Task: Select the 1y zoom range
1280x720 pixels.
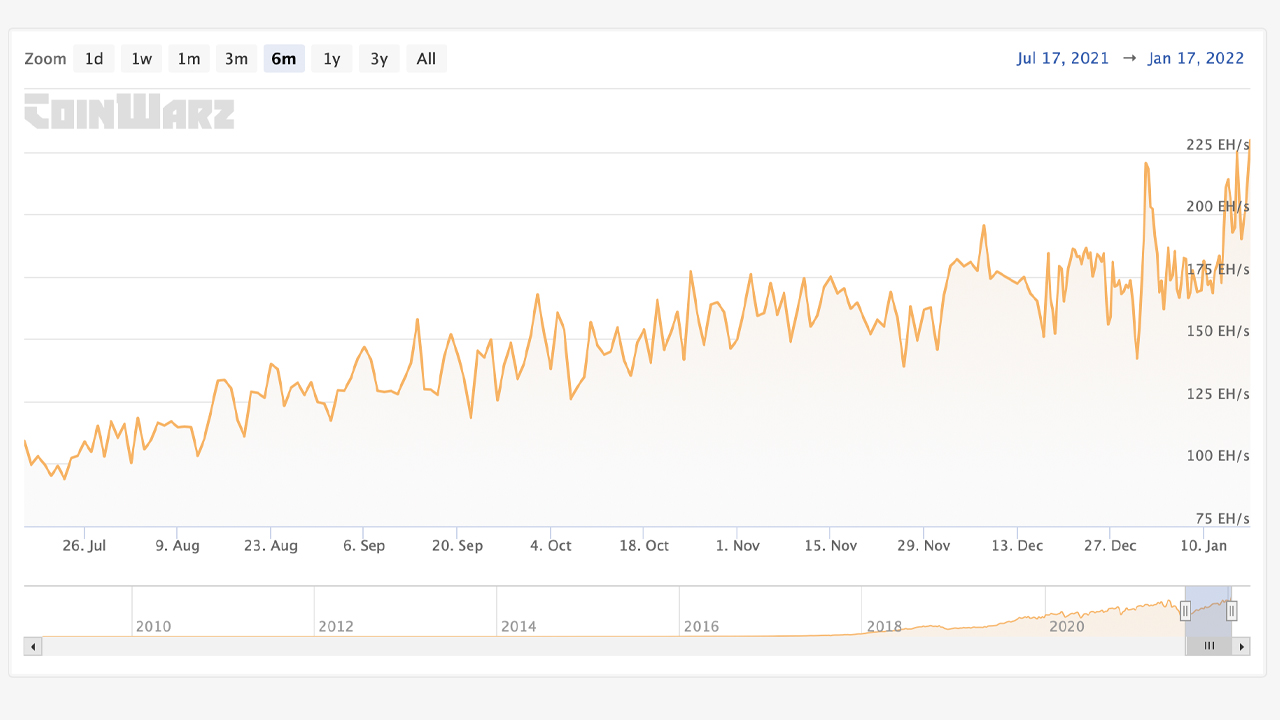Action: [332, 59]
